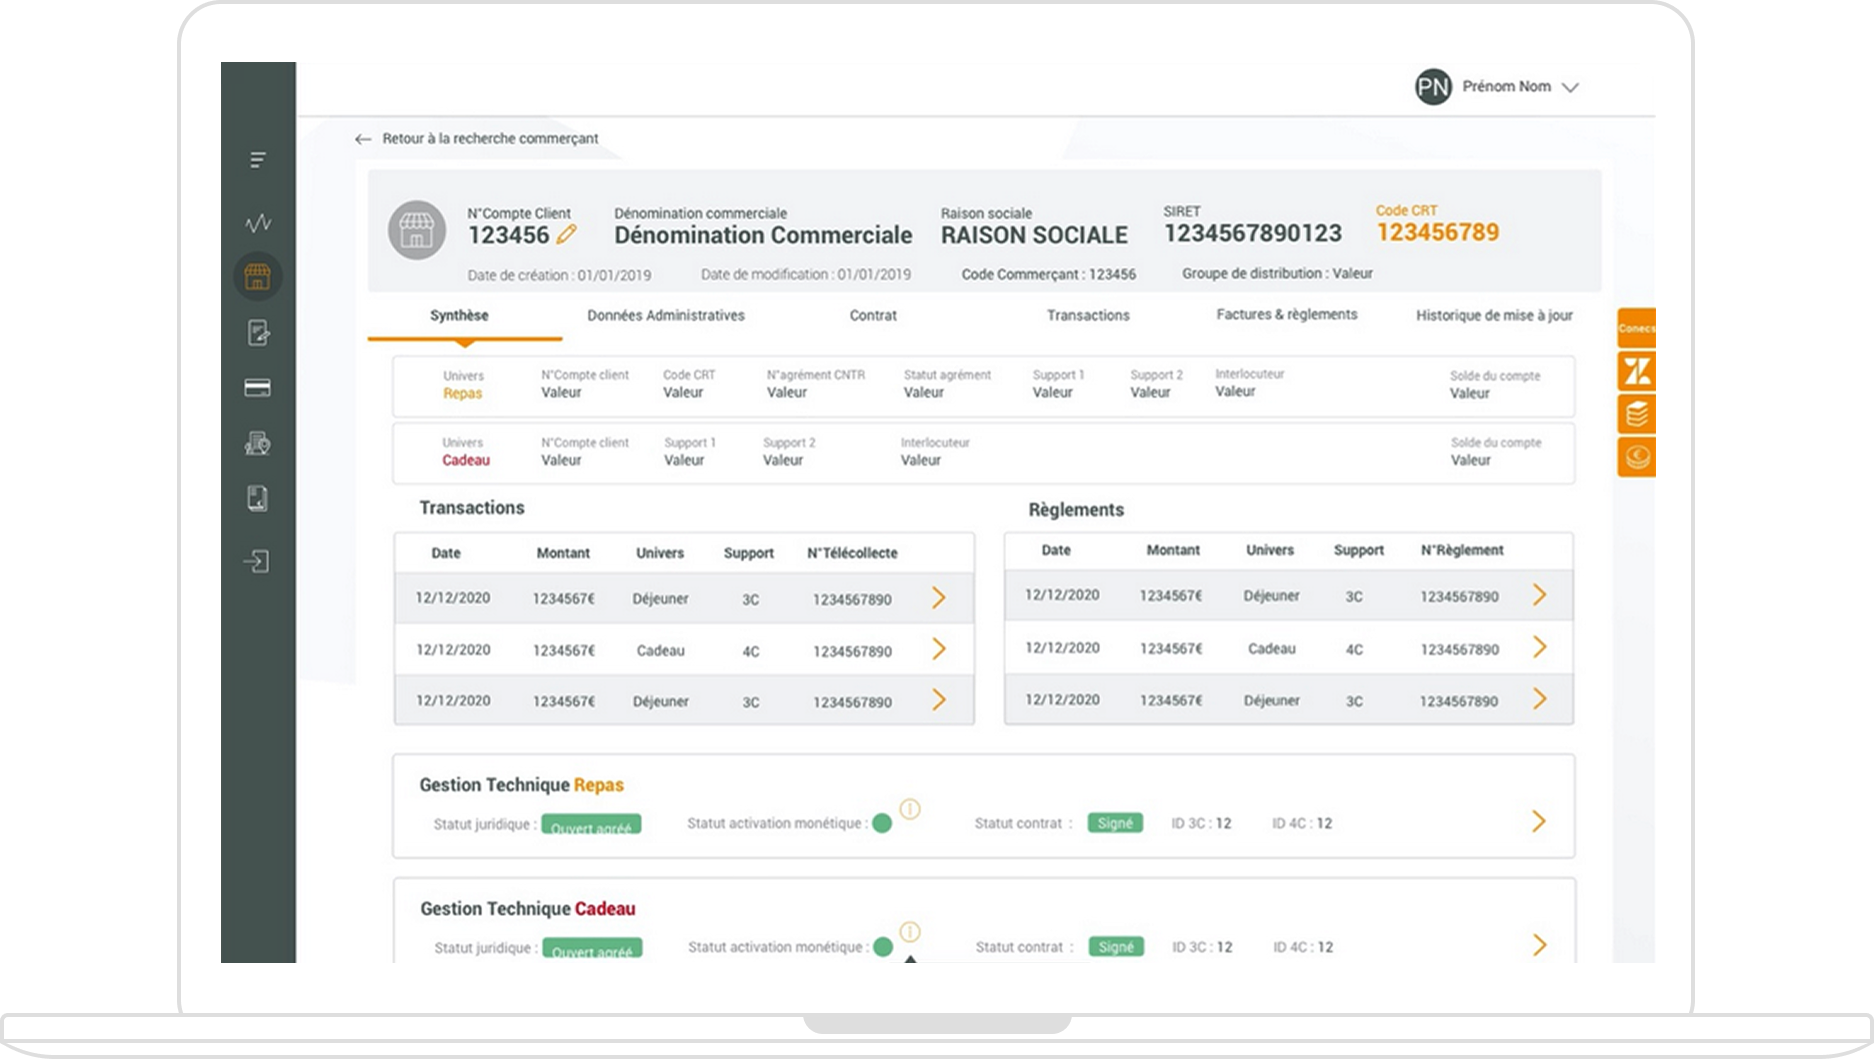
Task: Switch to the Factures & règlements tab
Action: [x=1286, y=315]
